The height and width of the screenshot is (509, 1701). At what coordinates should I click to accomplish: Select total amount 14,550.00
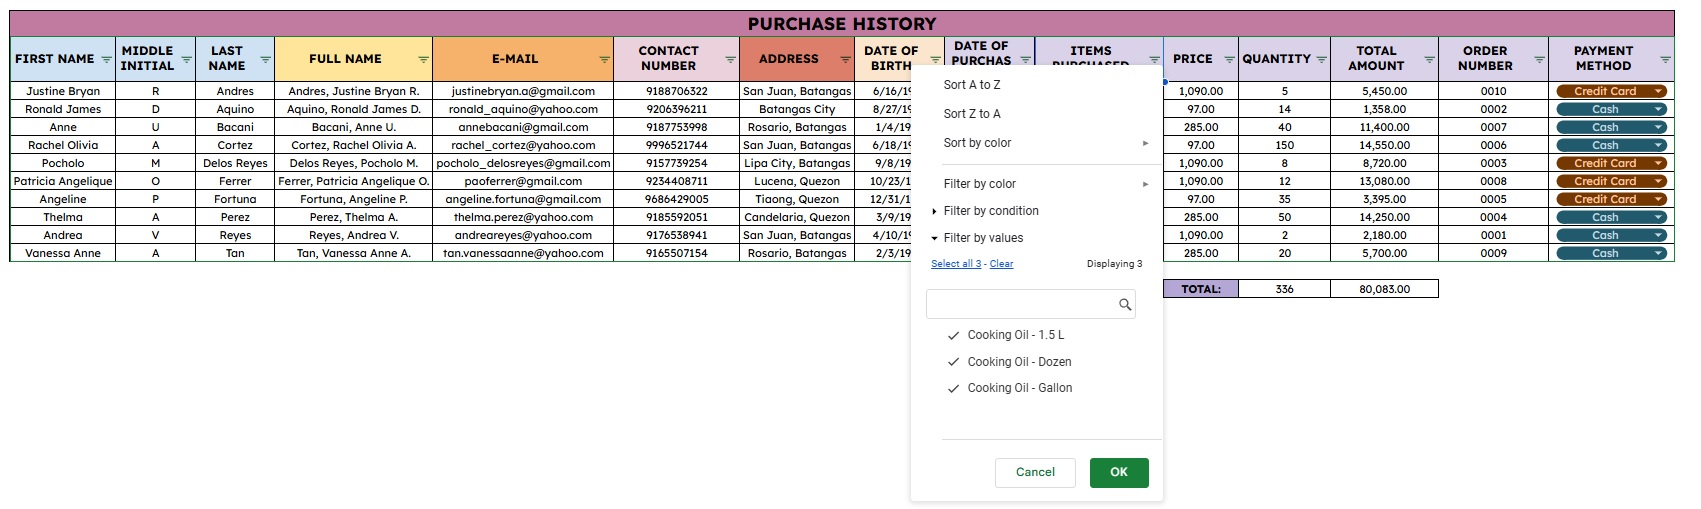click(1384, 145)
